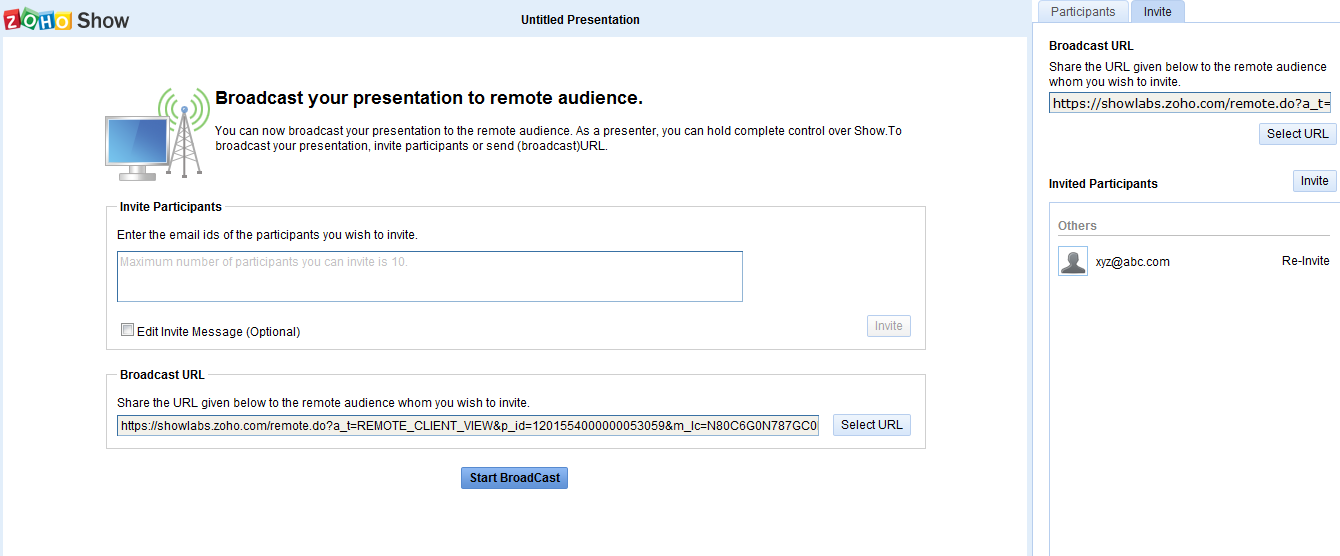This screenshot has height=556, width=1340.
Task: Click the Invite Participants section label
Action: click(171, 207)
